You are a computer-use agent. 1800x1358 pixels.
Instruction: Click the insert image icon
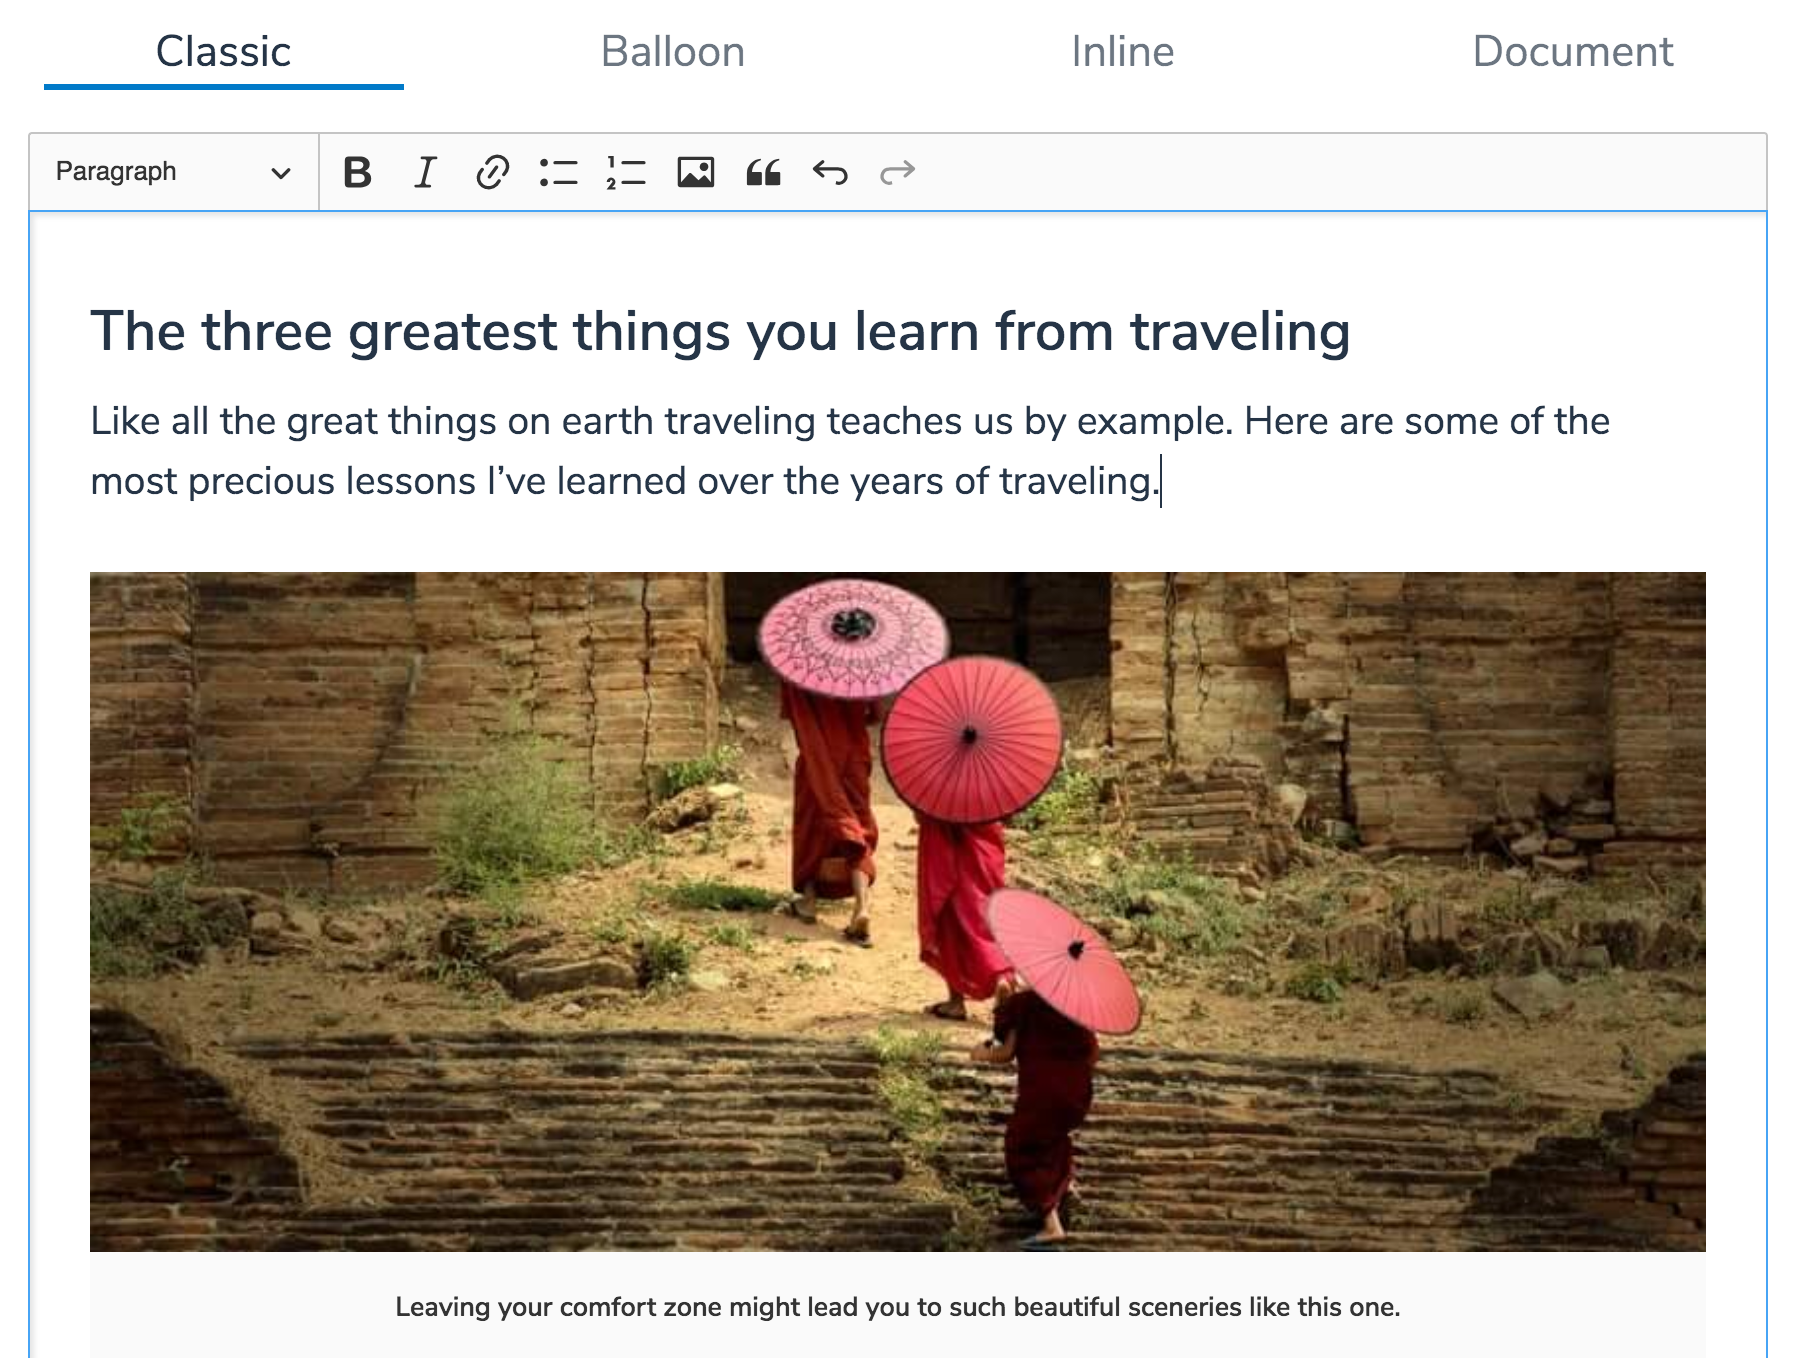[695, 173]
